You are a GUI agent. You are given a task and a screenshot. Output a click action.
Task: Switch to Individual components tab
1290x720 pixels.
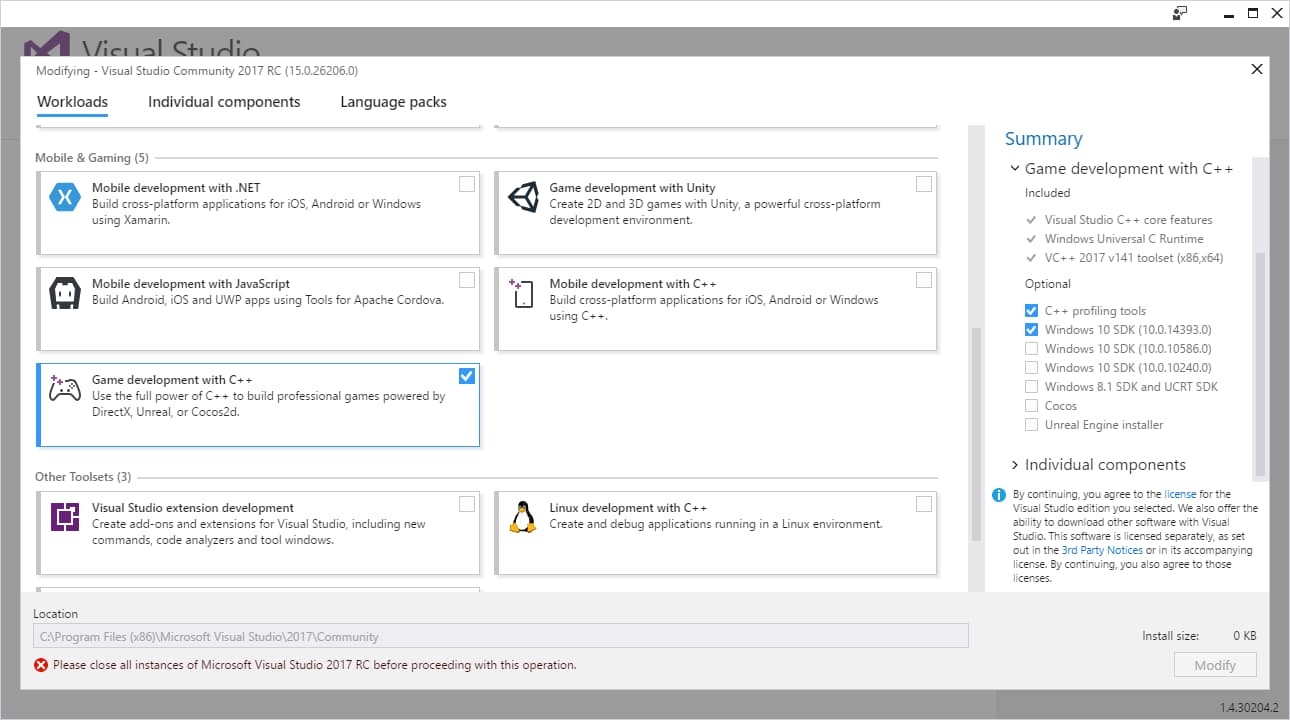coord(224,102)
